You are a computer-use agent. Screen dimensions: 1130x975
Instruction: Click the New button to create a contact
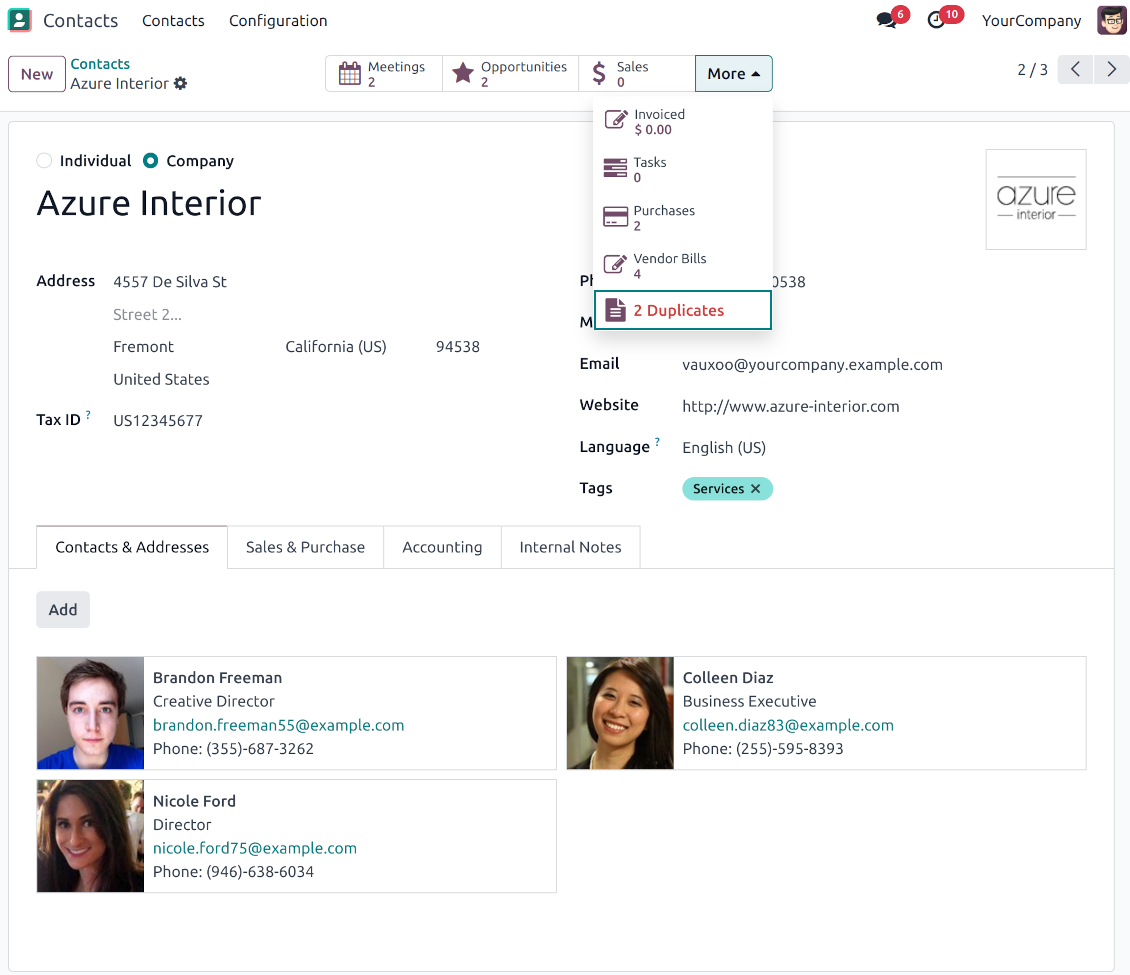pyautogui.click(x=36, y=74)
